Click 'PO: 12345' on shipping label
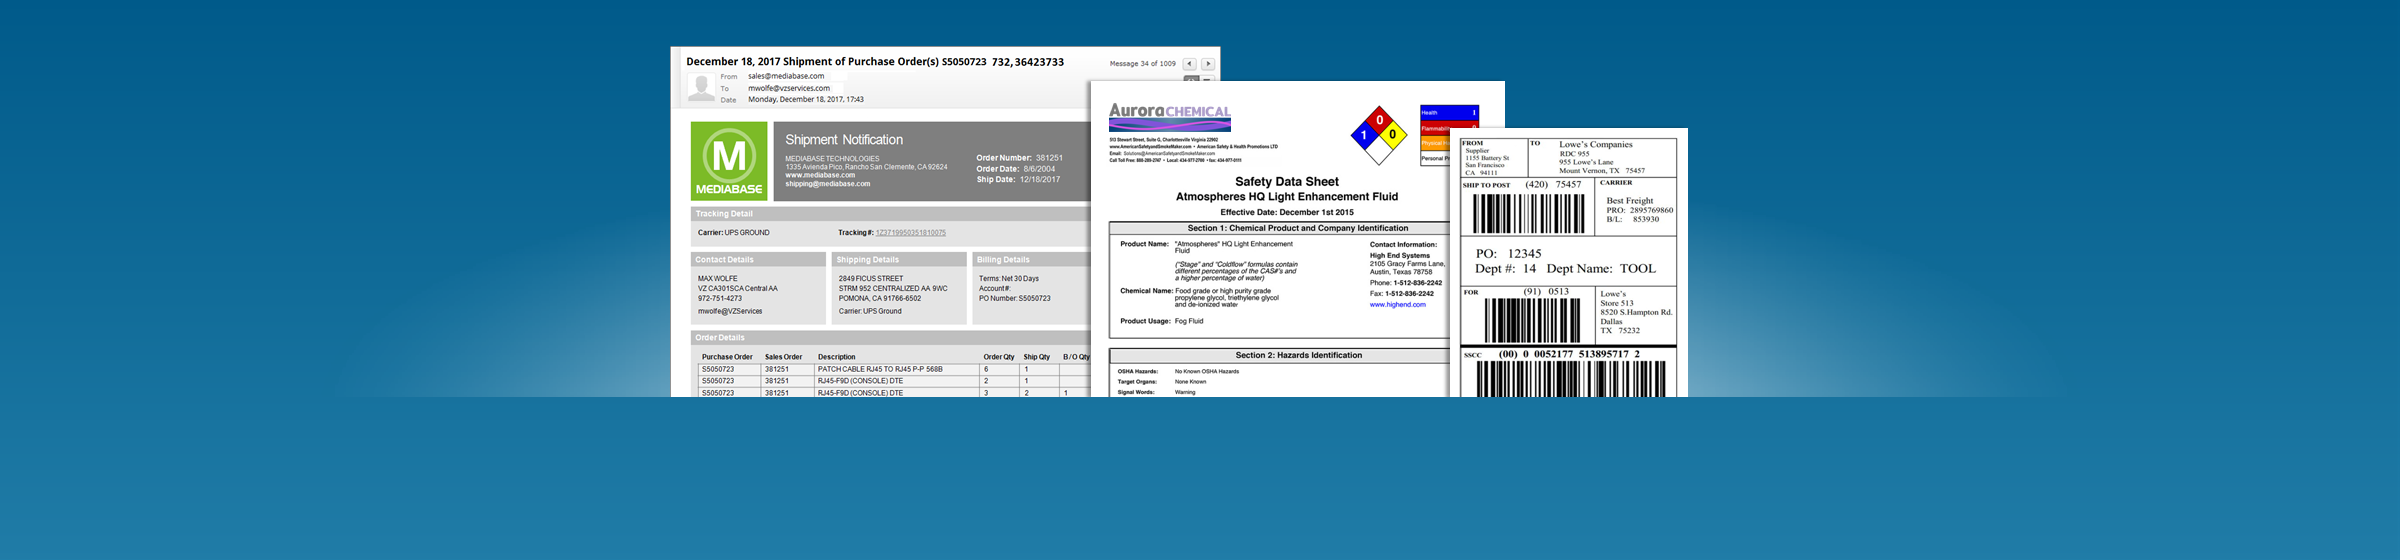The image size is (2400, 560). click(1508, 254)
